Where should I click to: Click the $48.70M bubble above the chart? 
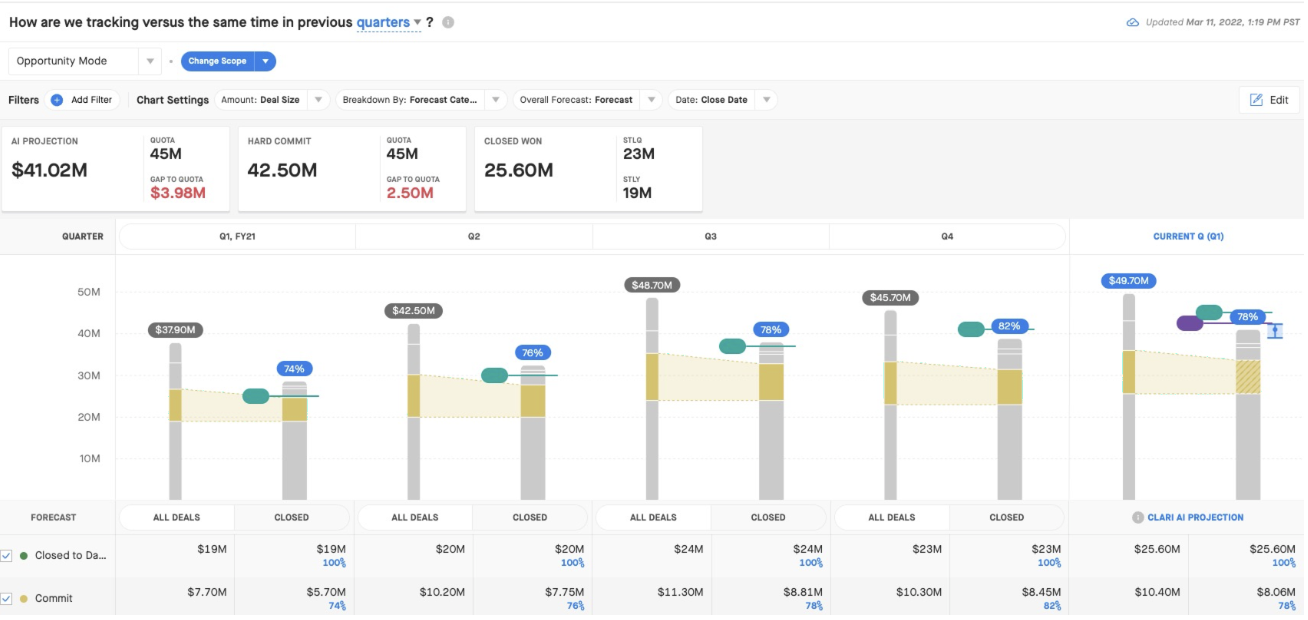(652, 285)
